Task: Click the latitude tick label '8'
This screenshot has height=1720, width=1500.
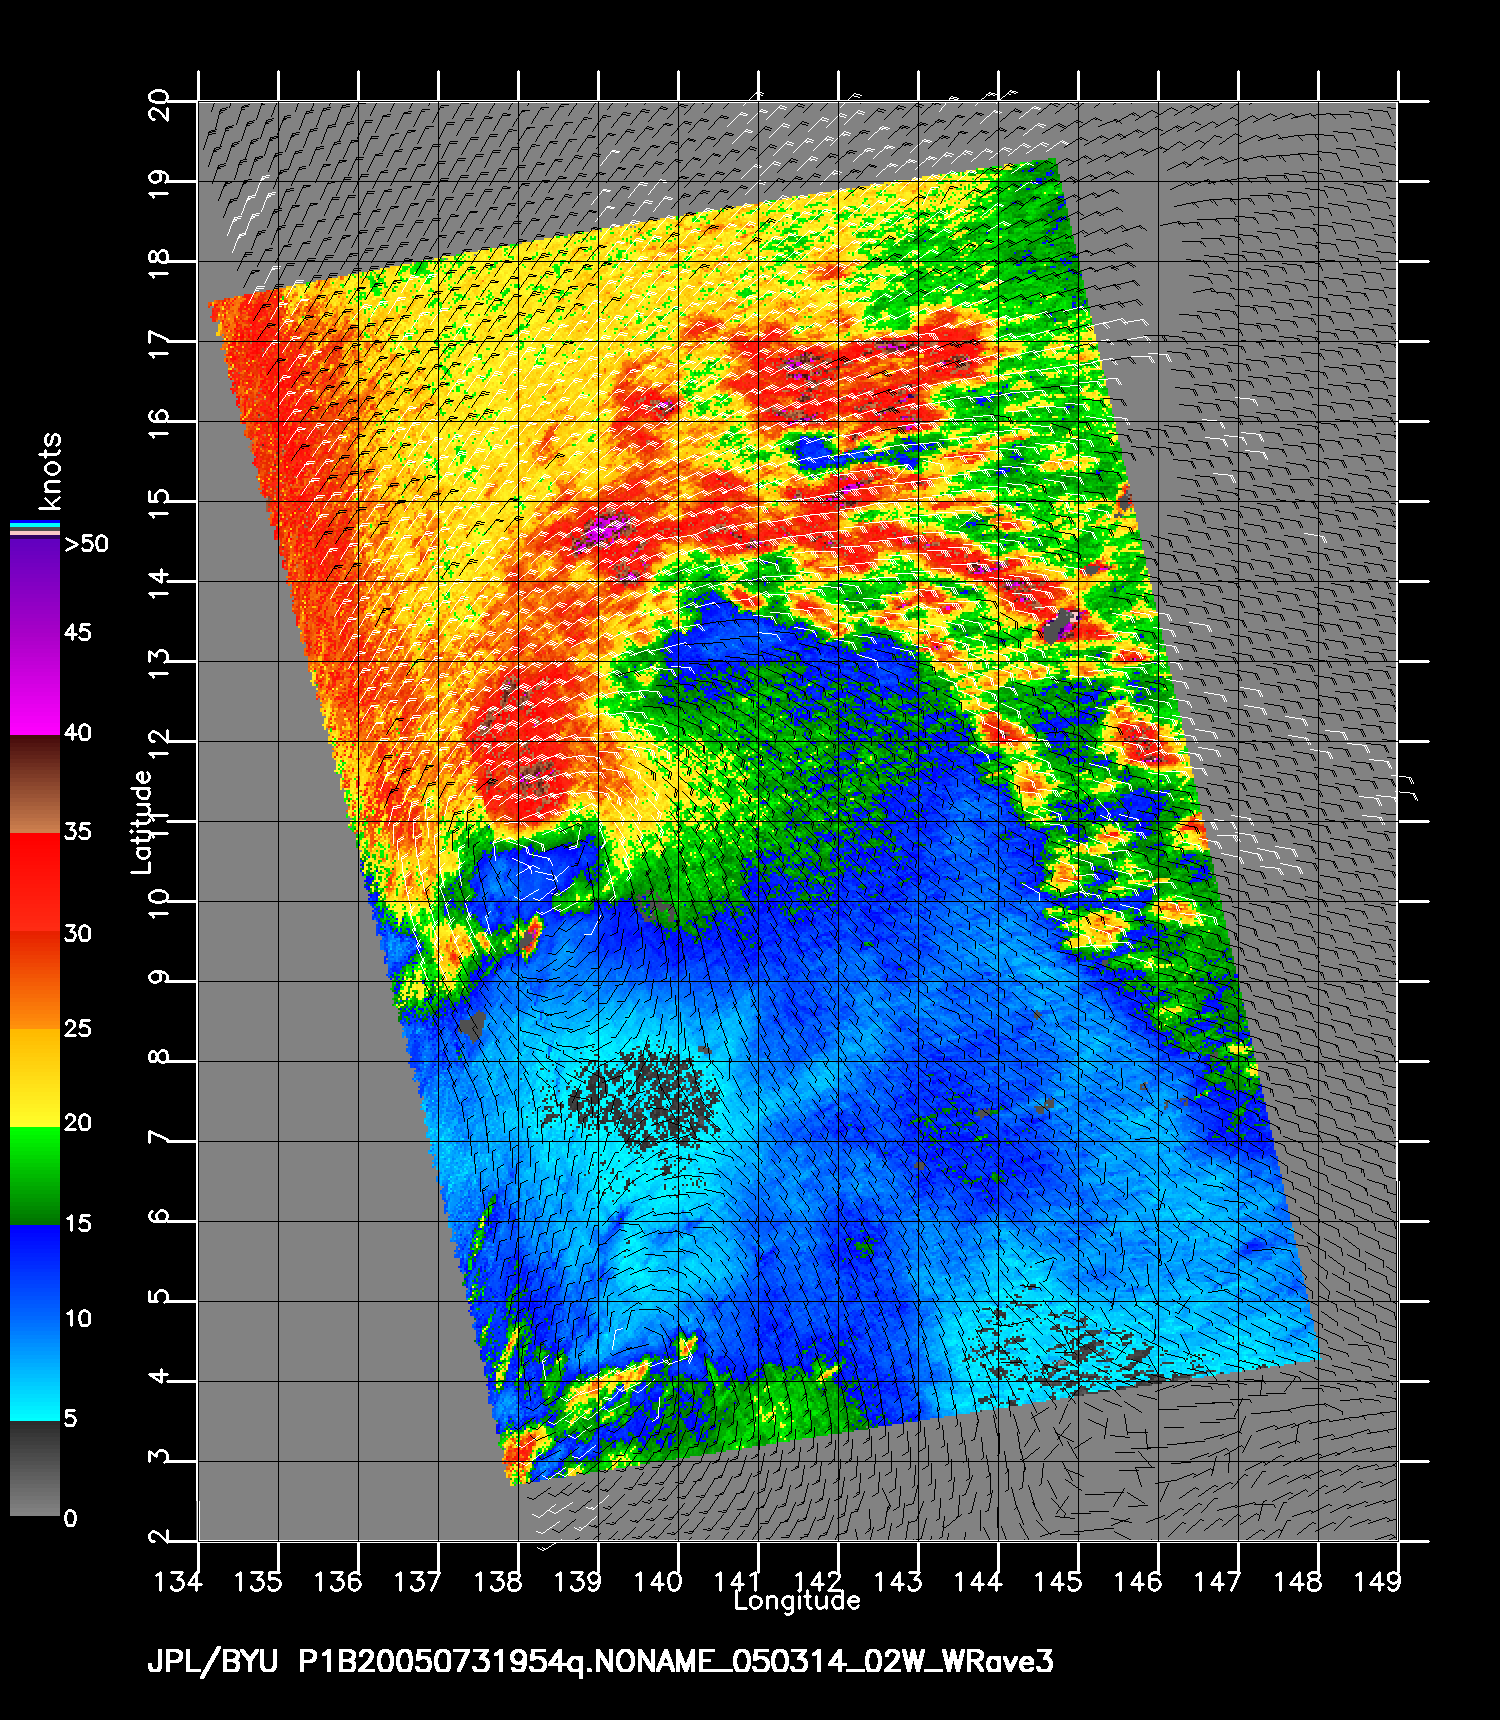Action: tap(159, 1056)
